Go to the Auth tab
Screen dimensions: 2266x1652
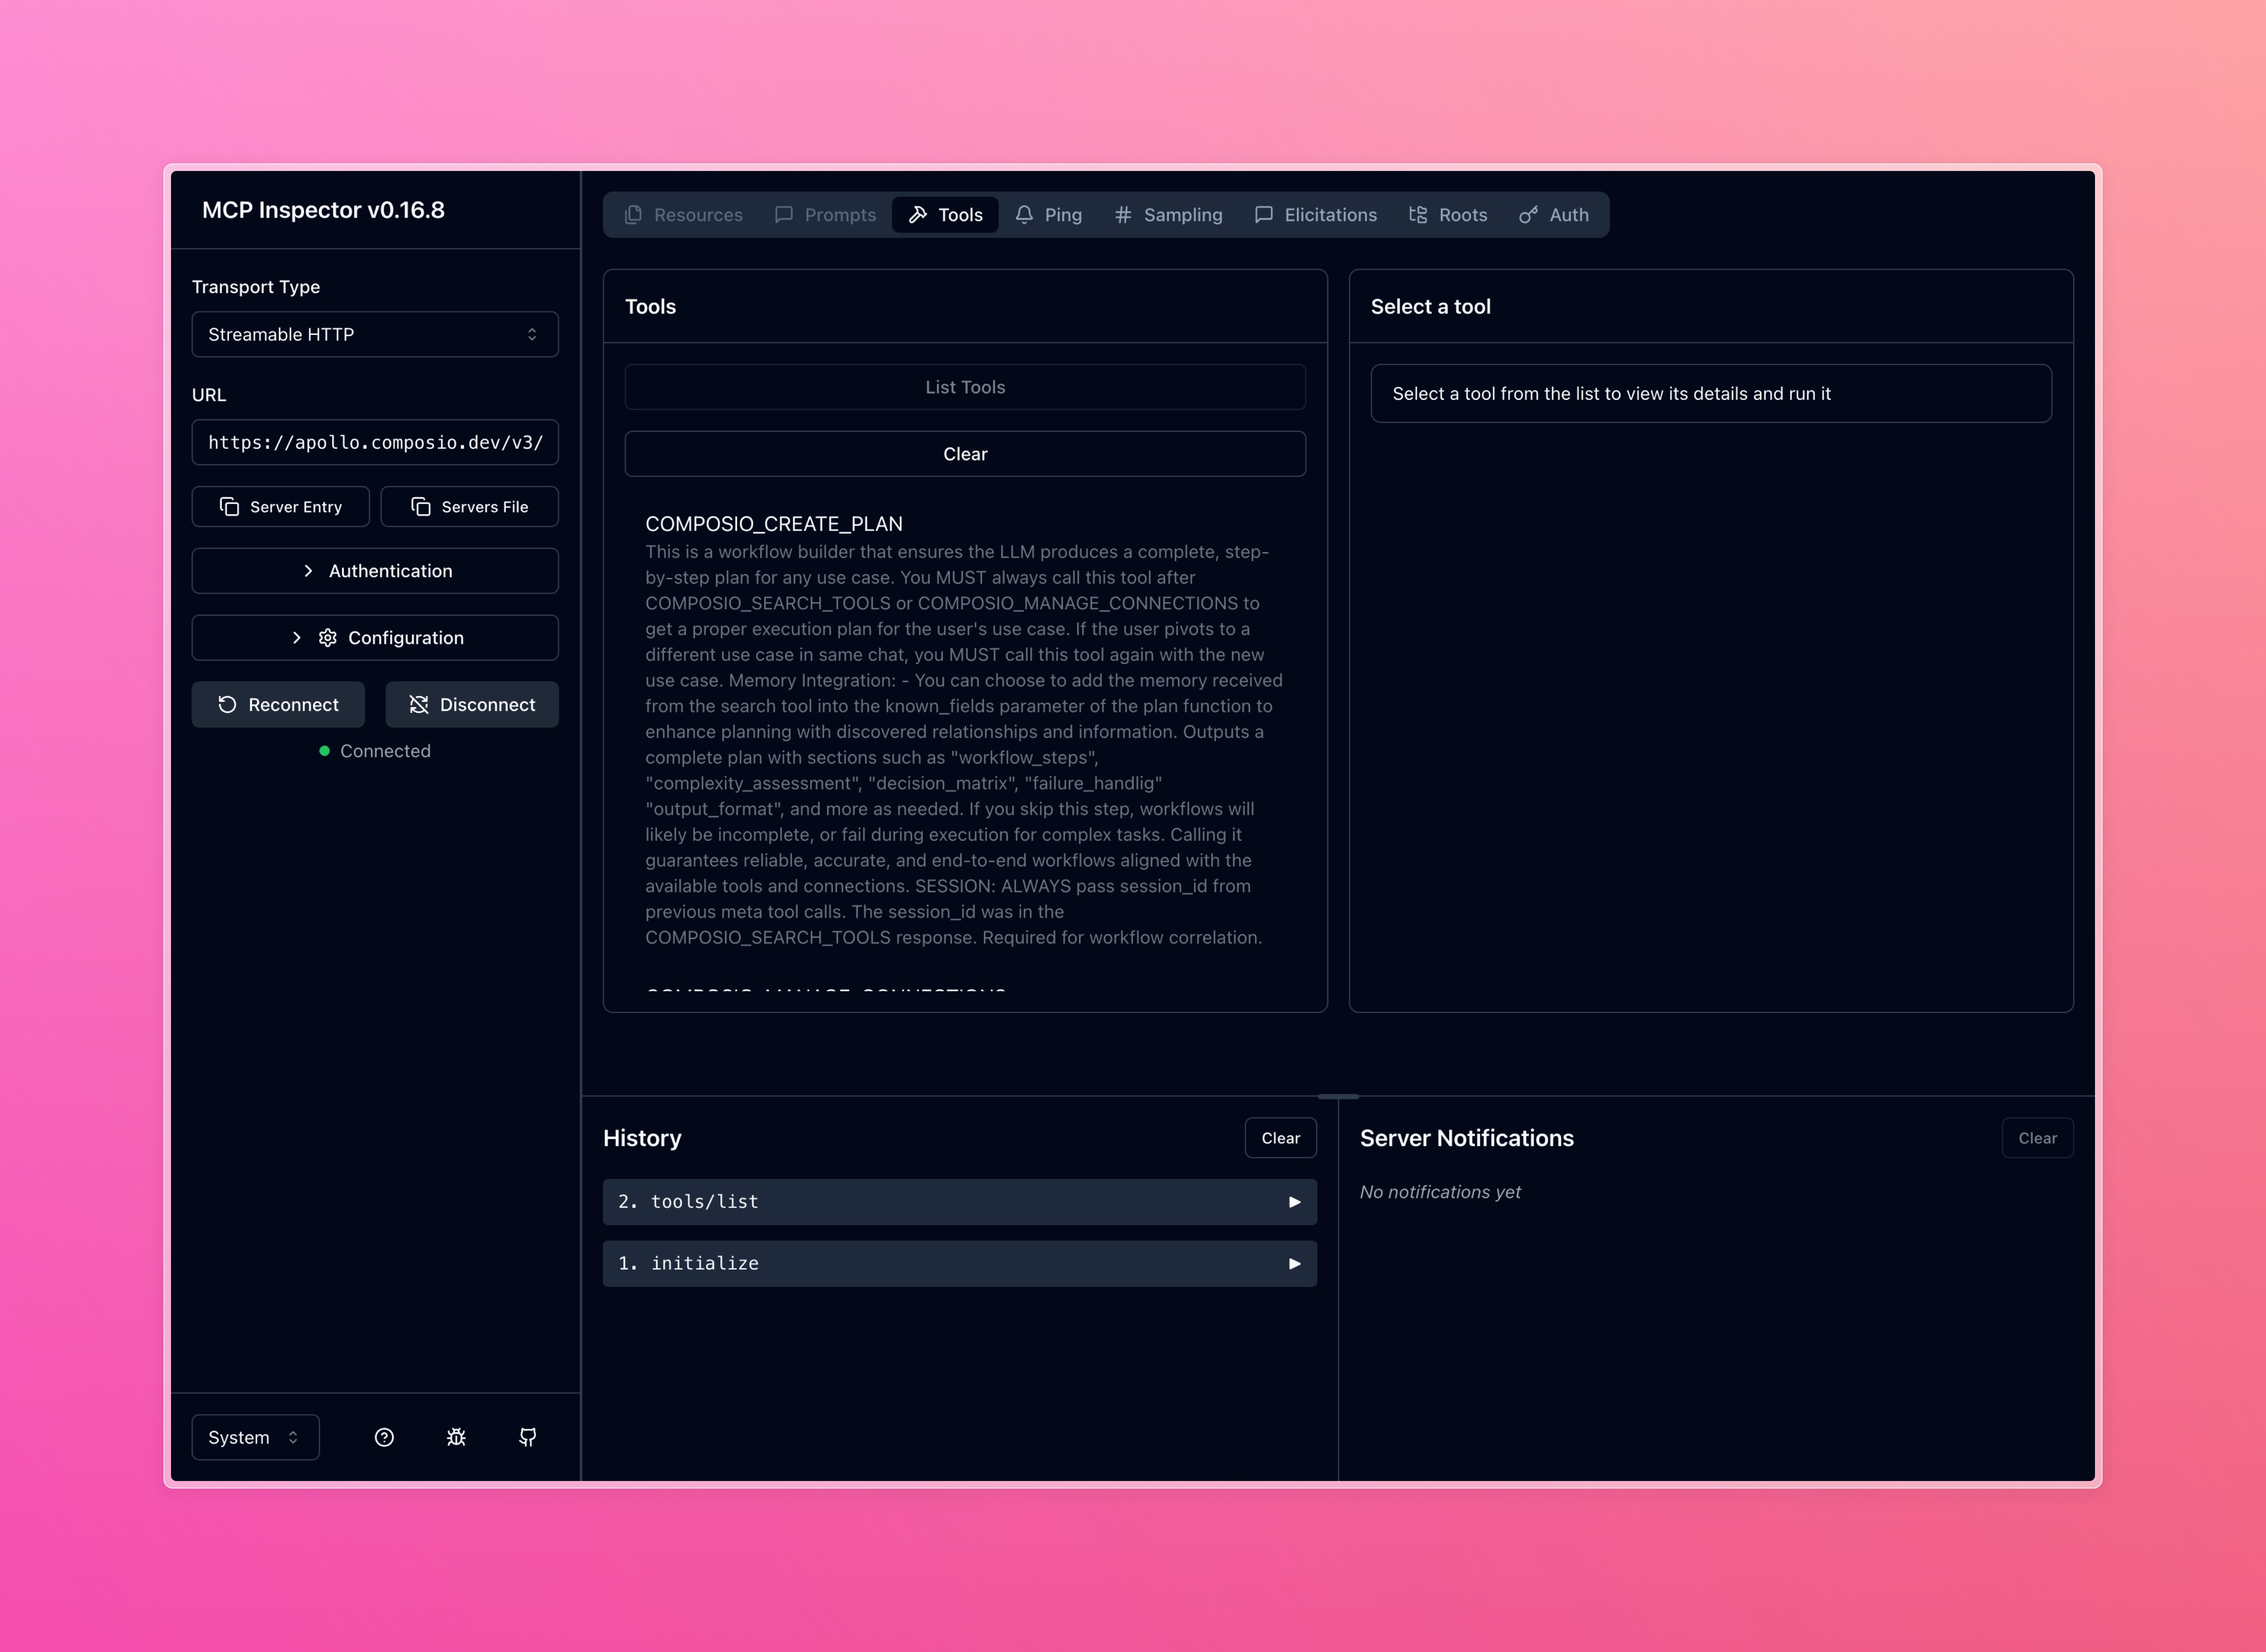click(1553, 215)
